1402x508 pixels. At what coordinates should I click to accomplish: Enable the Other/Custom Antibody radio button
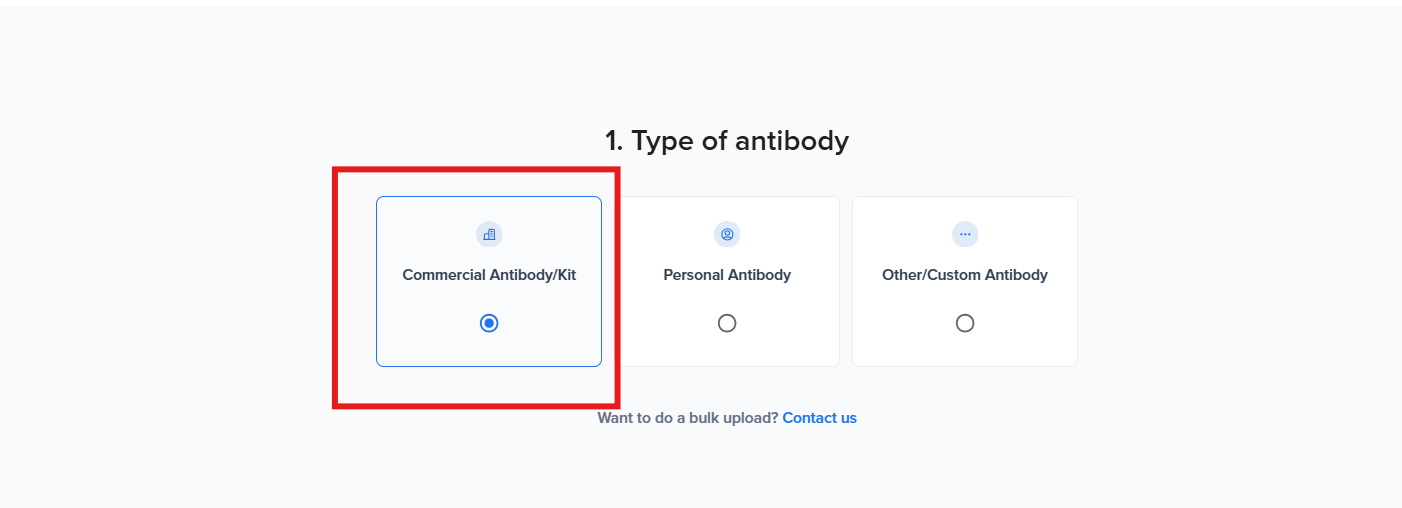[x=965, y=323]
